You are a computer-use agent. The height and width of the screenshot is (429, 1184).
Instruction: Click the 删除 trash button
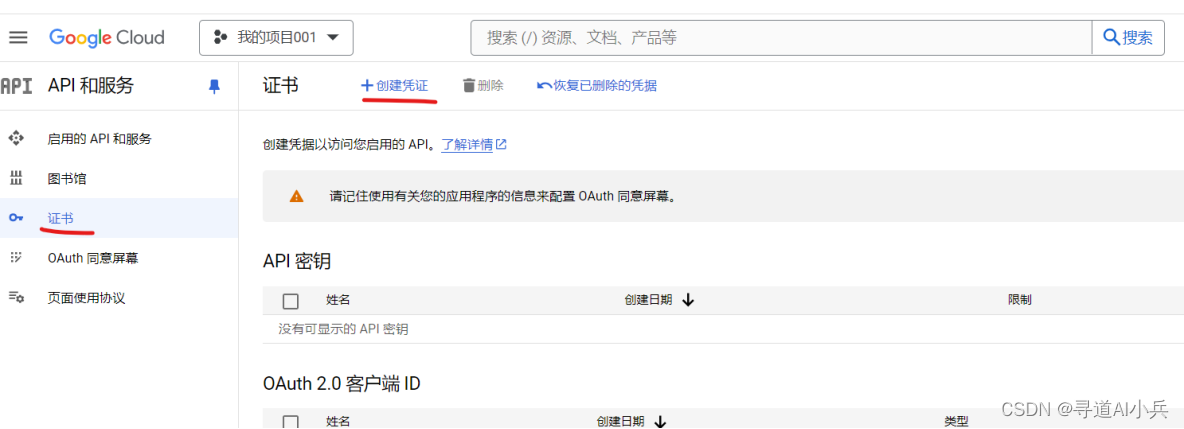tap(483, 86)
